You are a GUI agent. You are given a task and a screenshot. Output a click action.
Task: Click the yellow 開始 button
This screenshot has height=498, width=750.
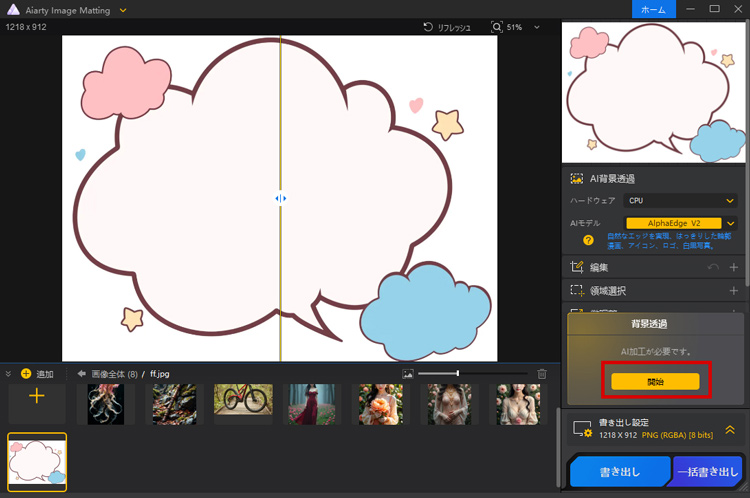[x=655, y=382]
